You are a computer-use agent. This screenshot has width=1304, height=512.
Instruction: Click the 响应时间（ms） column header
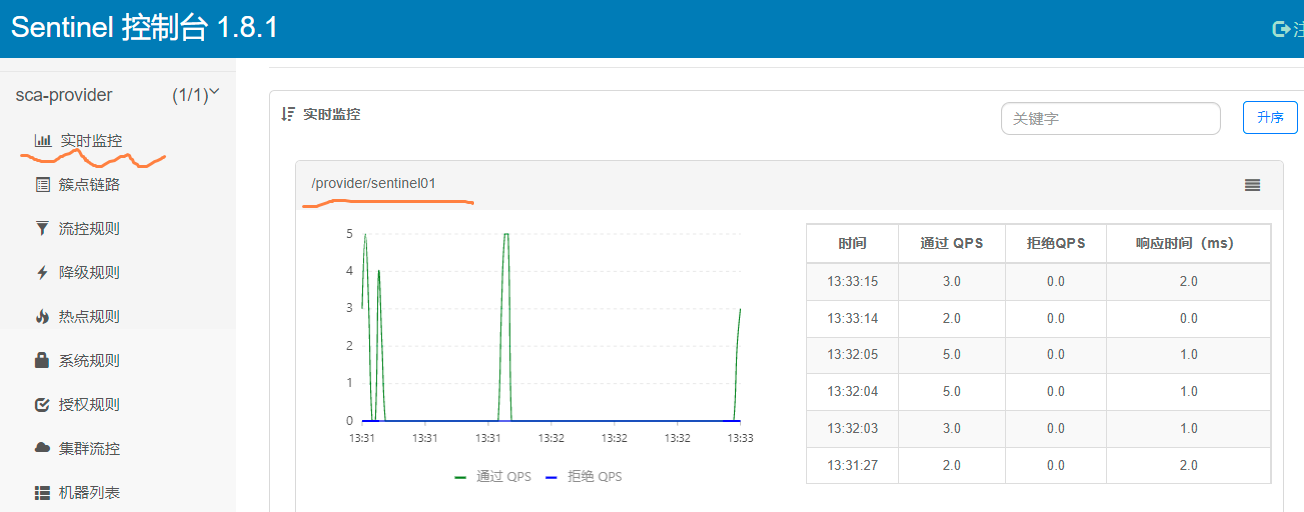pos(1188,243)
